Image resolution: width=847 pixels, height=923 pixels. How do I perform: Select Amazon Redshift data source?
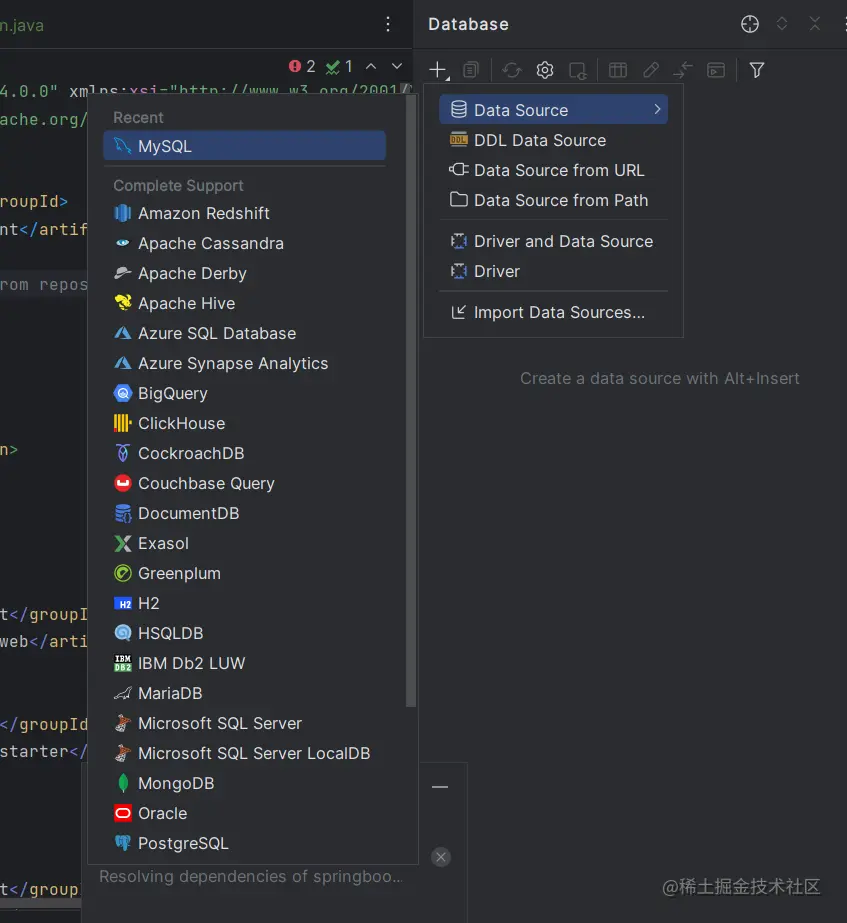coord(244,213)
